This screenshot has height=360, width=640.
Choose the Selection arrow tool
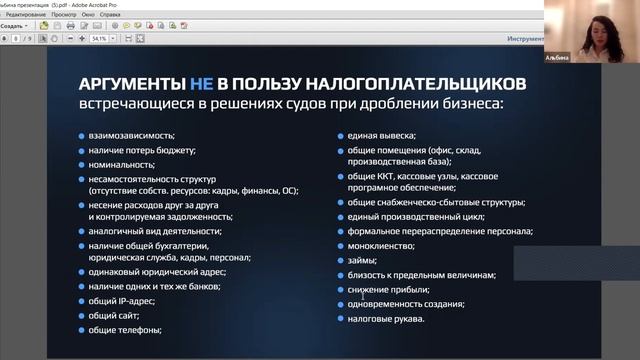tap(43, 38)
